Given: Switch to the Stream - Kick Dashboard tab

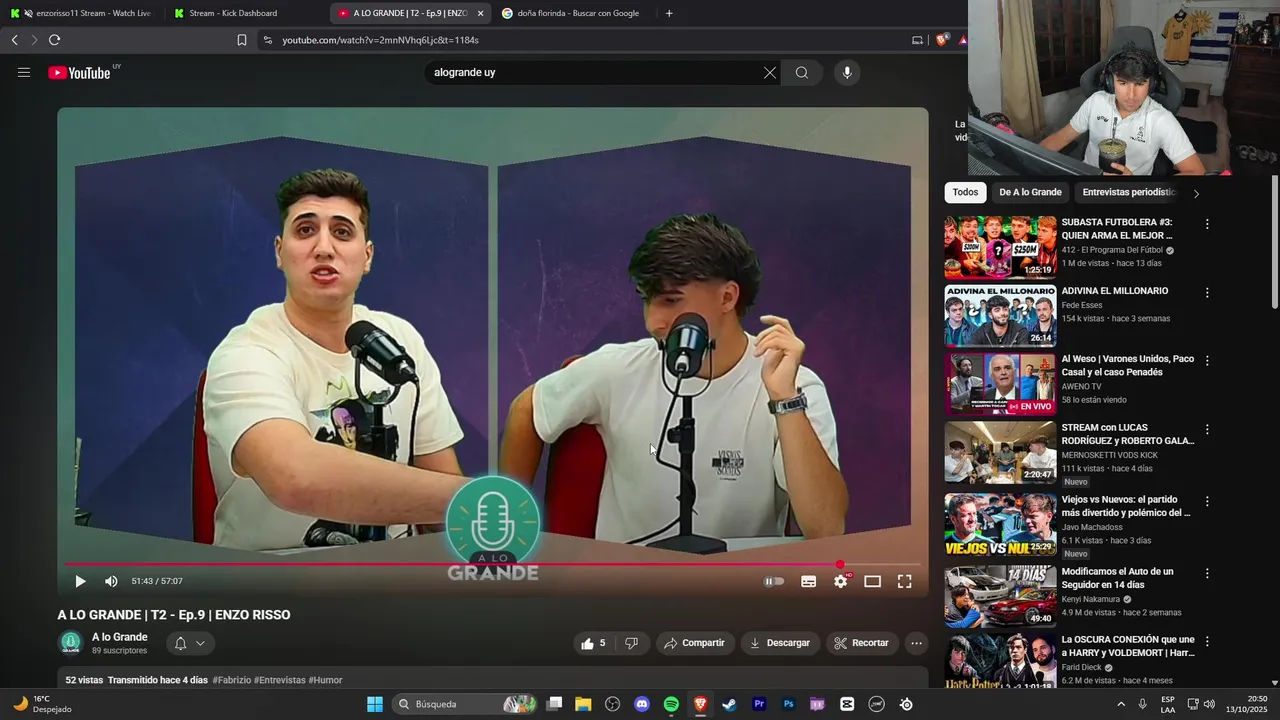Looking at the screenshot, I should 245,13.
